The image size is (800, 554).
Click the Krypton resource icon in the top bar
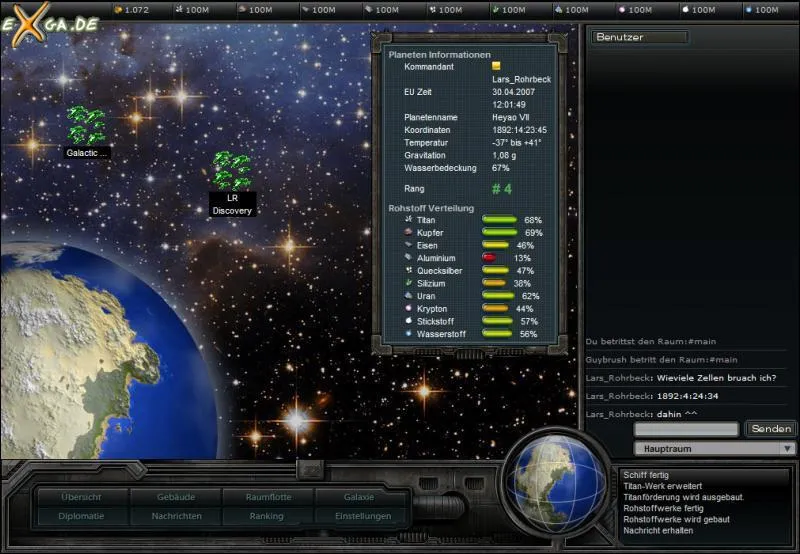click(x=622, y=10)
